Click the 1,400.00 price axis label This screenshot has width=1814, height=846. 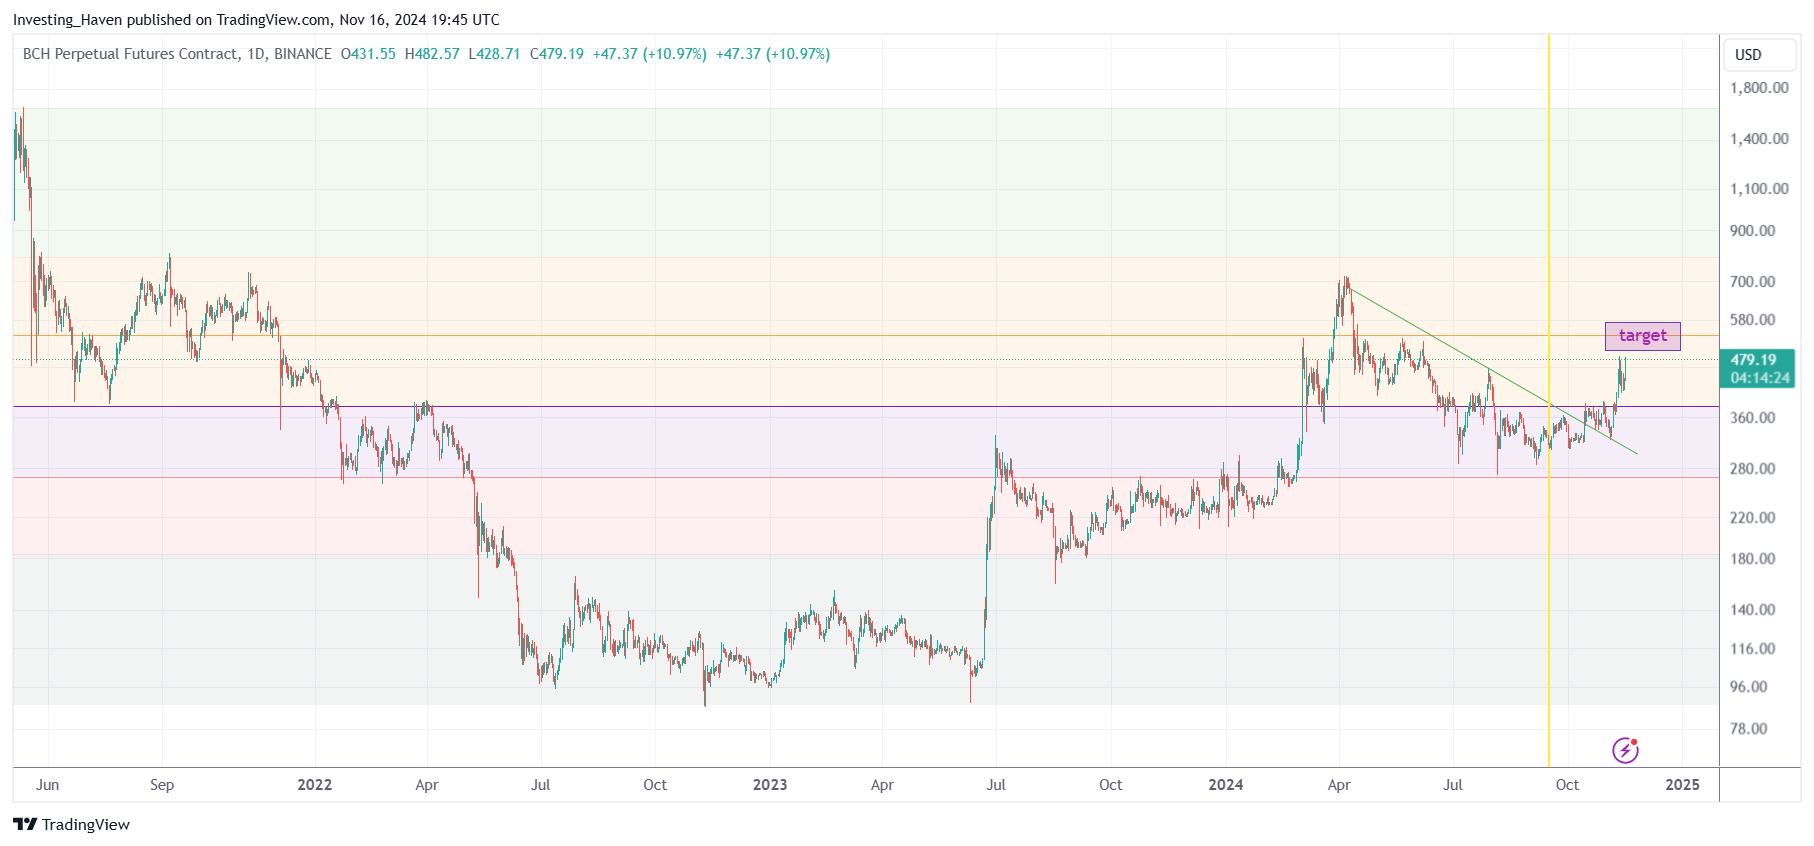(x=1759, y=139)
